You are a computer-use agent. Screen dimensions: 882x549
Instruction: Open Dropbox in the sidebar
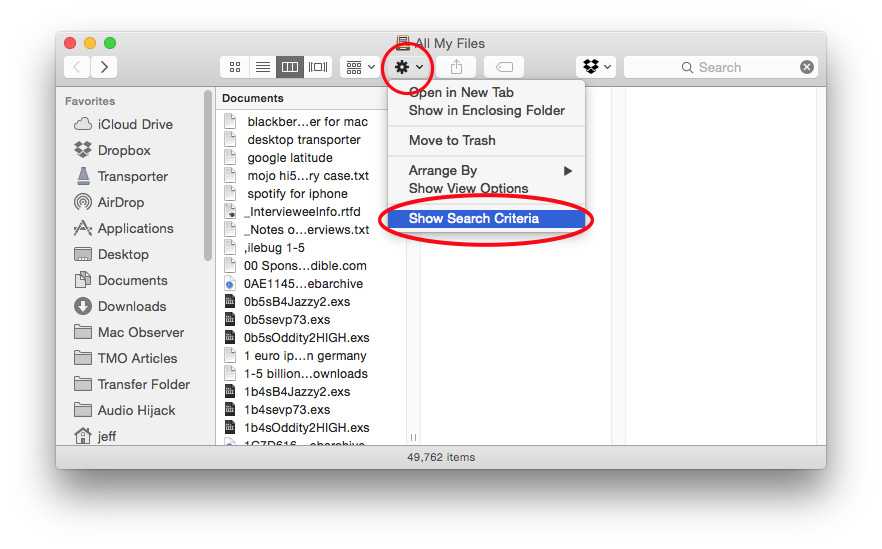tap(112, 150)
